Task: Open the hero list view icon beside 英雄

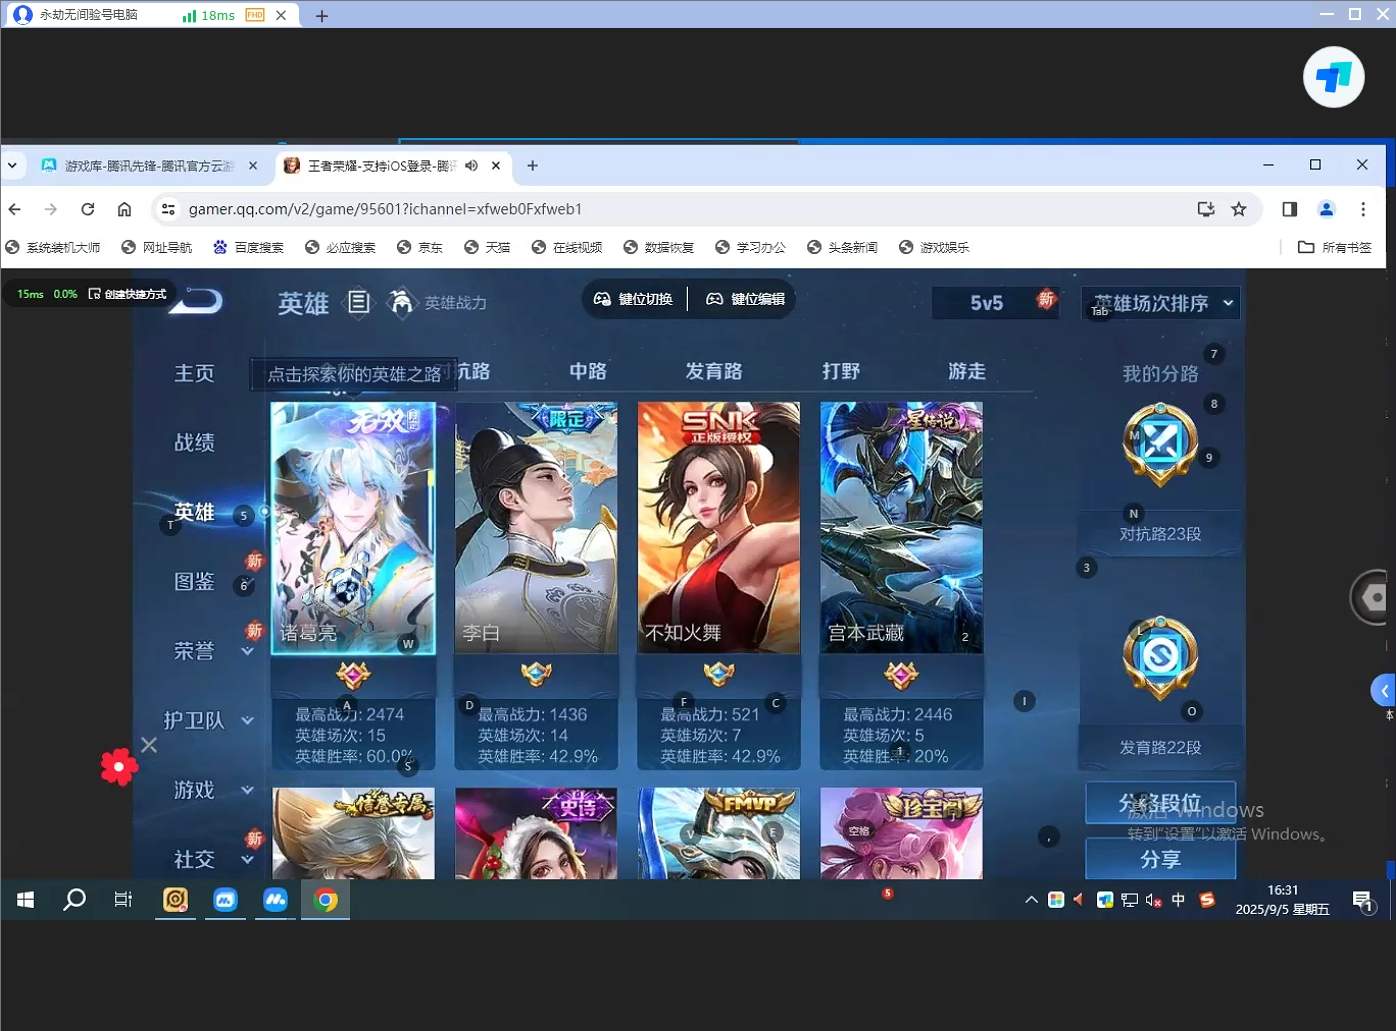Action: coord(358,302)
